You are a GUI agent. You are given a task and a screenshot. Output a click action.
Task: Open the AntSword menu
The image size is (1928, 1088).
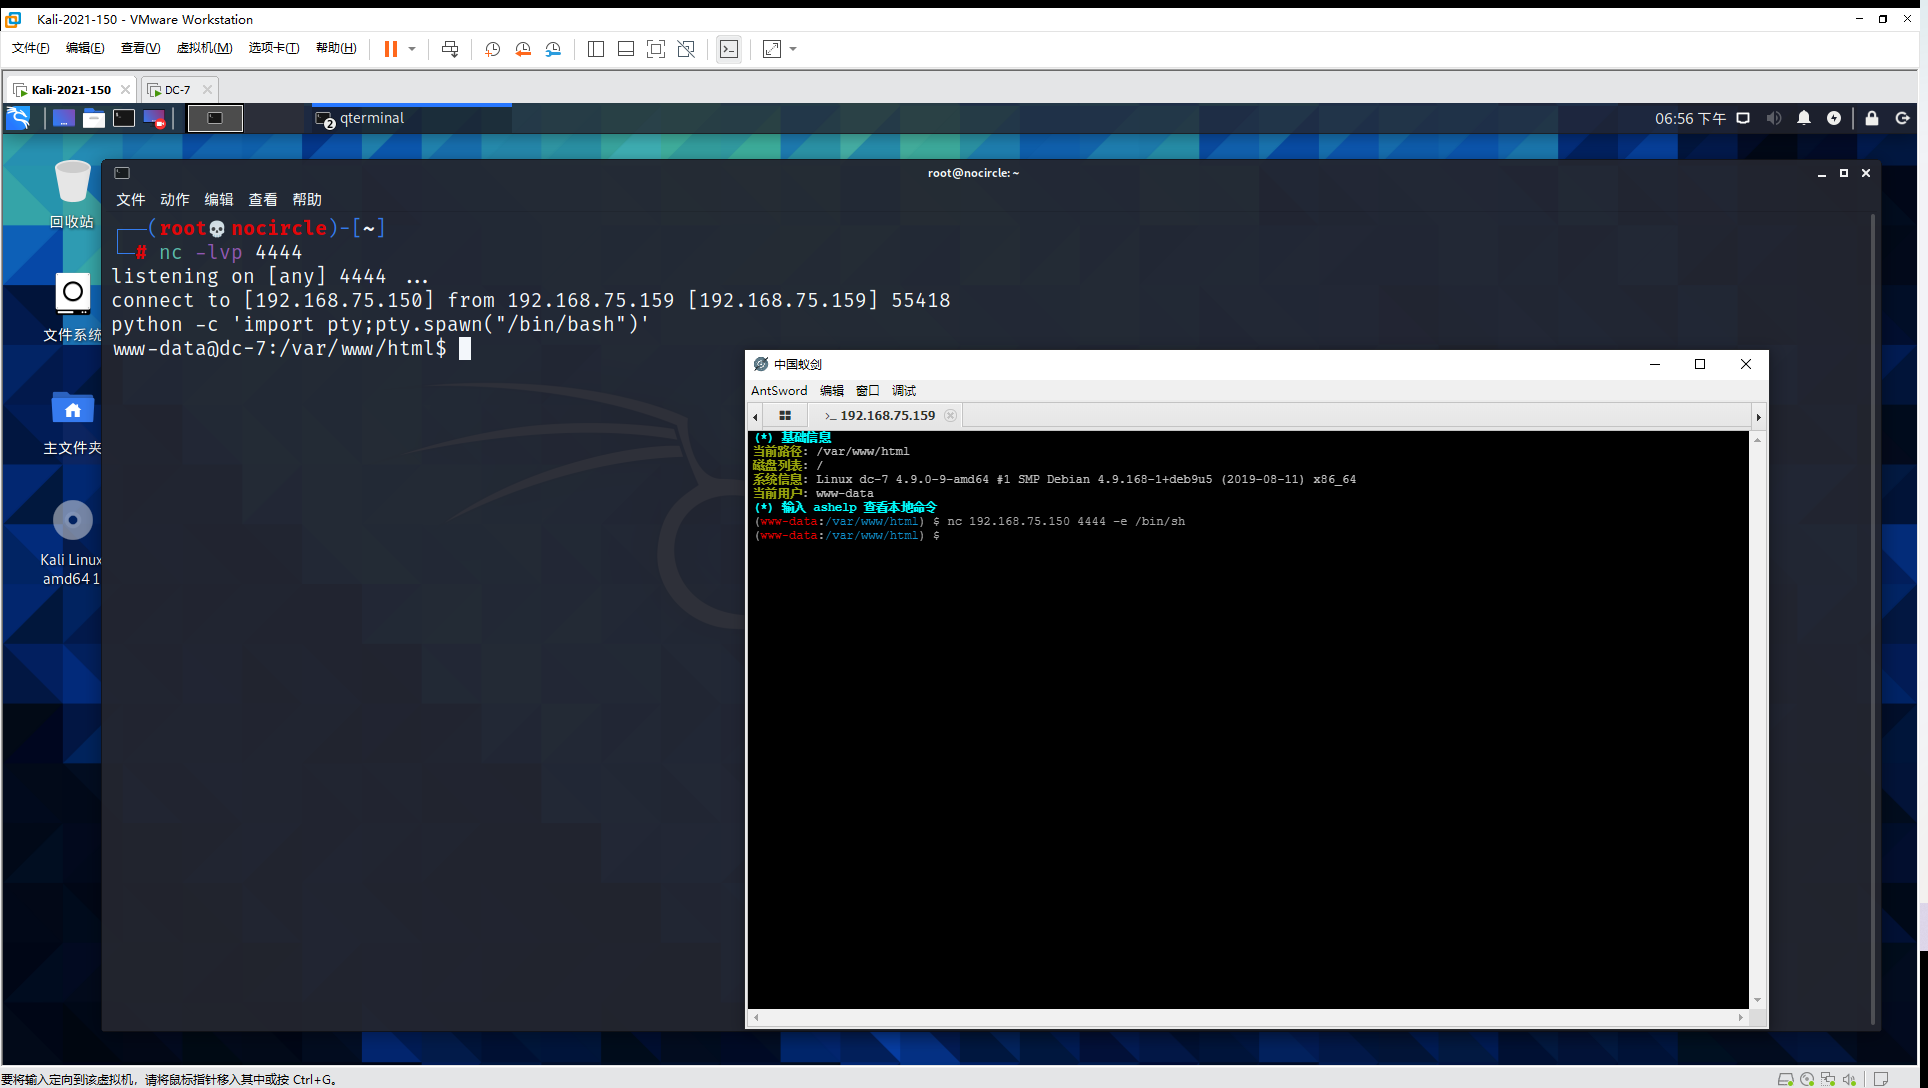click(779, 391)
